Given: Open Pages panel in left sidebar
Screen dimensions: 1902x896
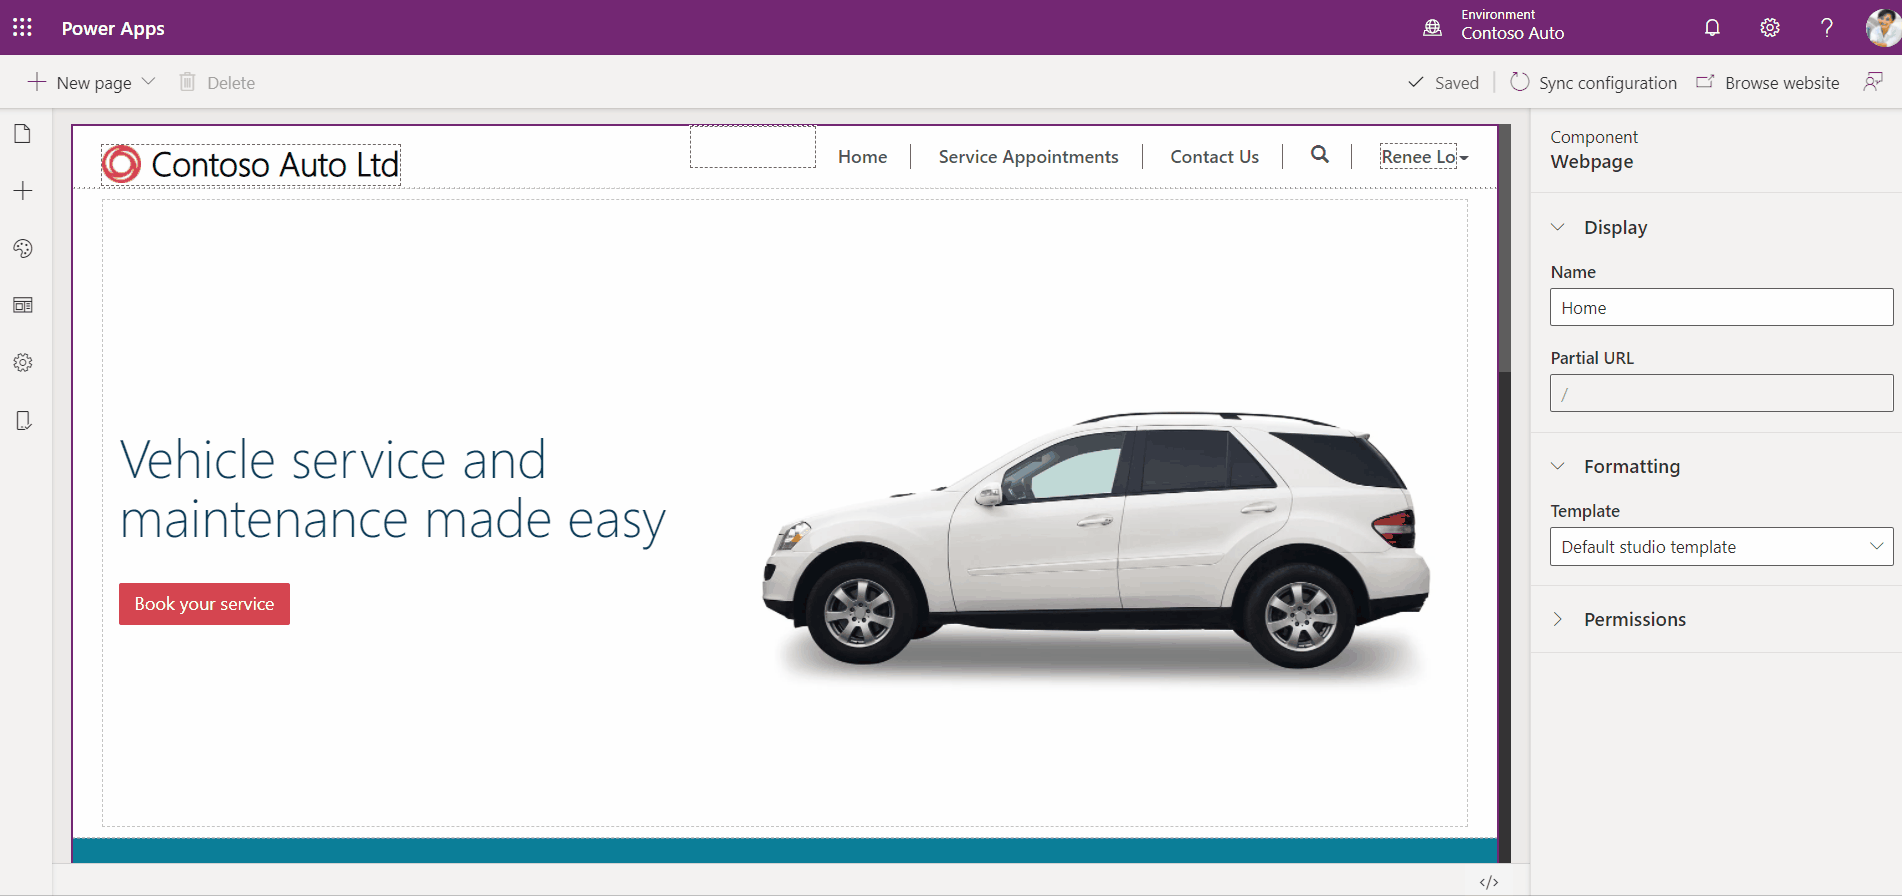Looking at the screenshot, I should [23, 134].
